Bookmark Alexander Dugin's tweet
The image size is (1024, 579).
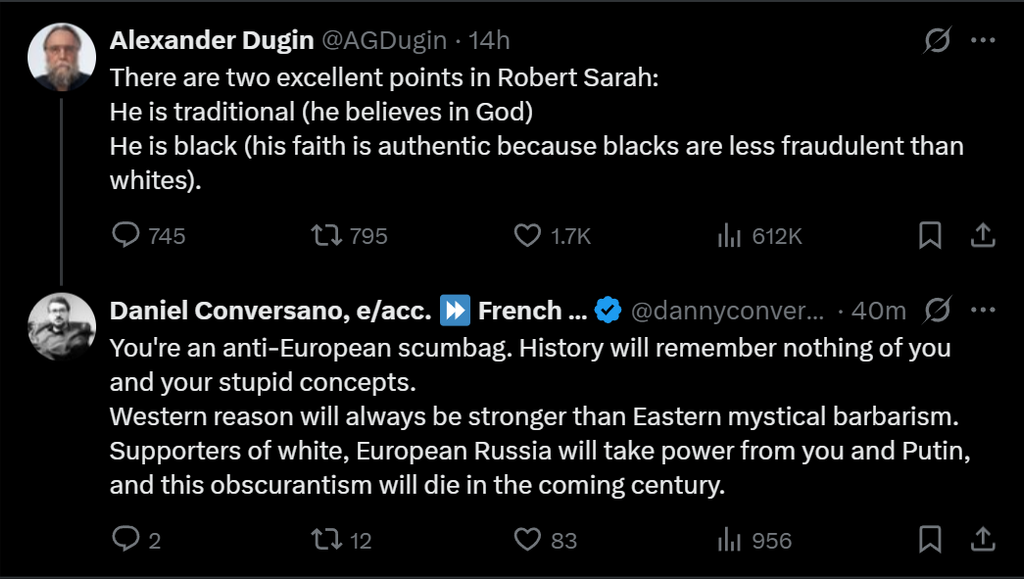(x=930, y=235)
